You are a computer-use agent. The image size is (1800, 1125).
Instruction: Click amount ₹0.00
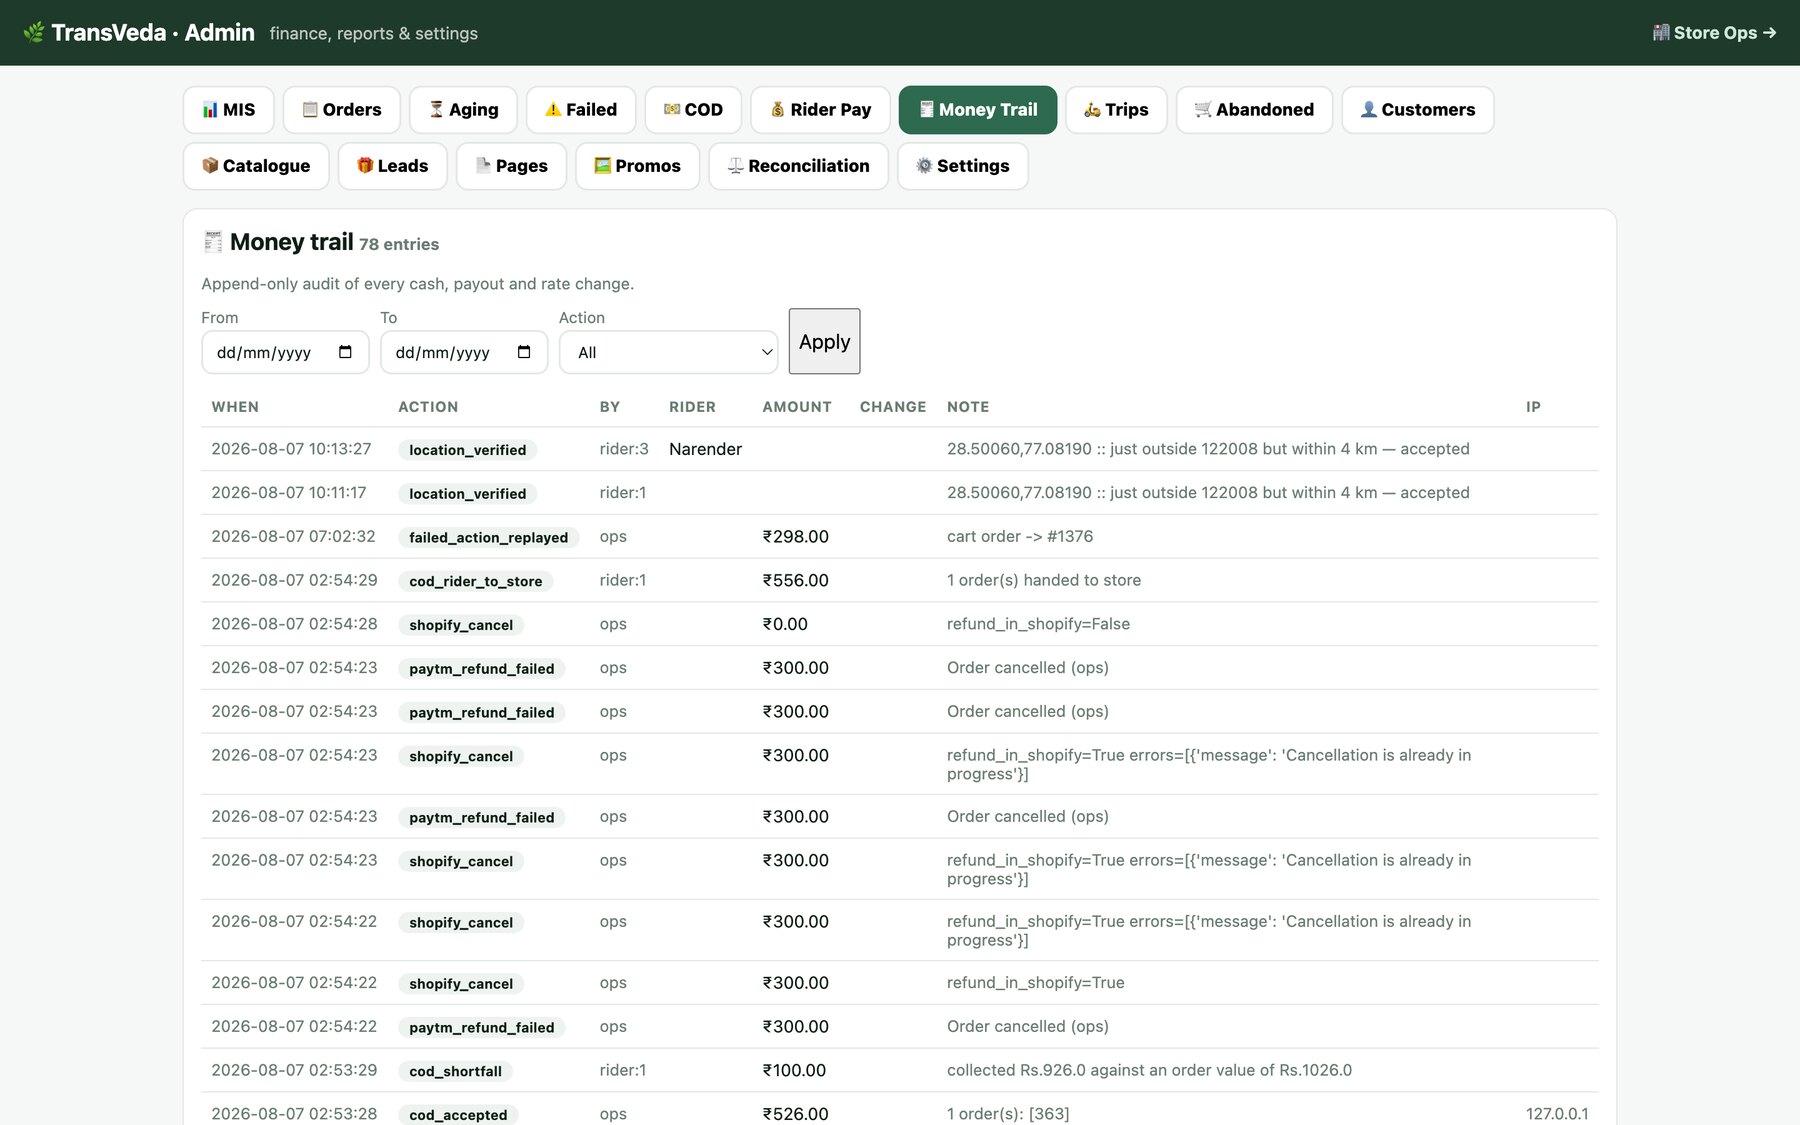785,624
